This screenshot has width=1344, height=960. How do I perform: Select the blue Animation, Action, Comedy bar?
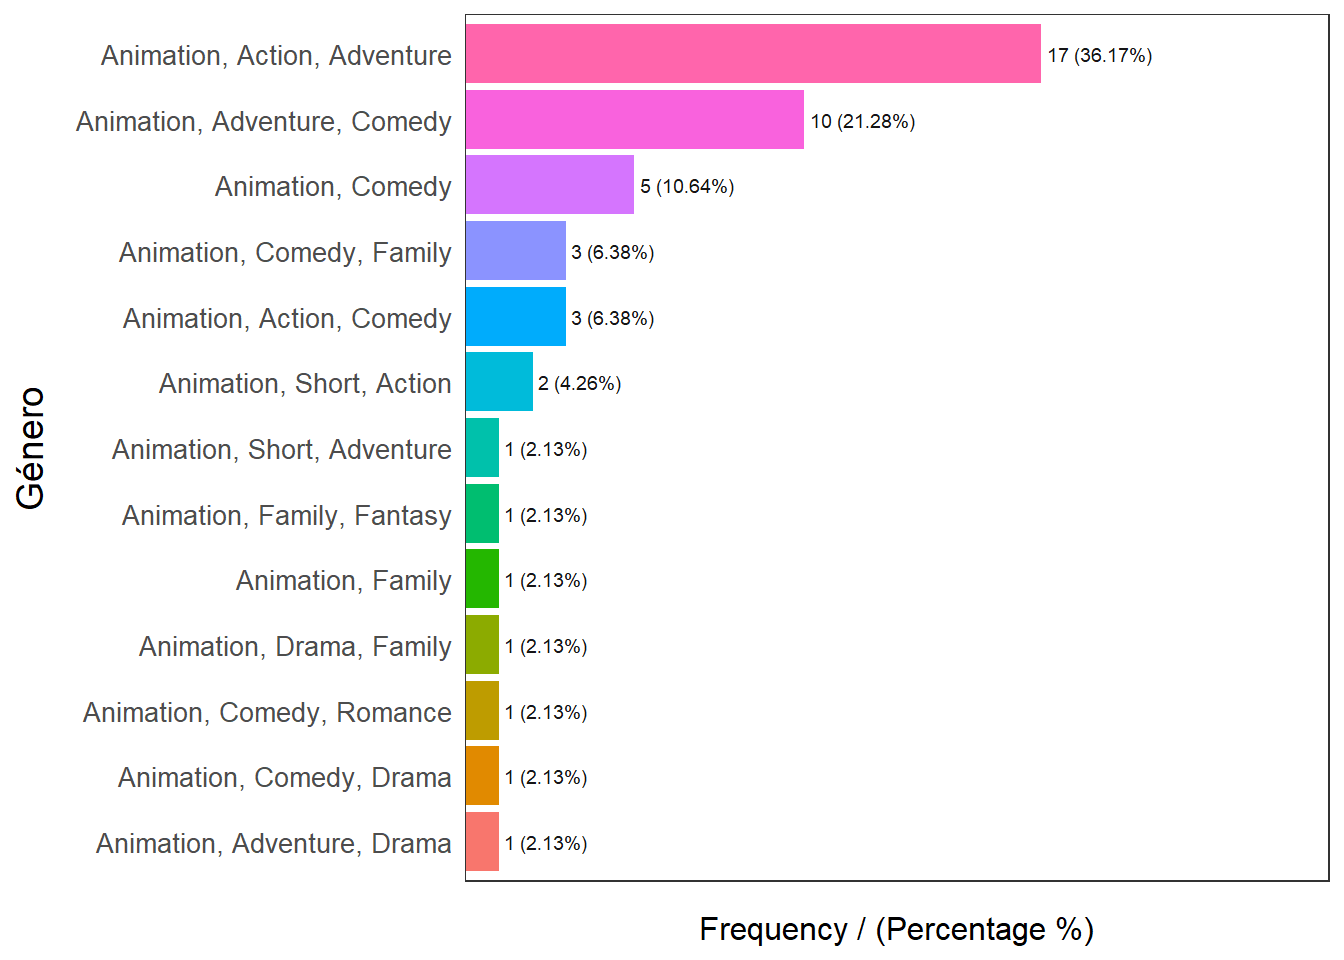point(516,317)
